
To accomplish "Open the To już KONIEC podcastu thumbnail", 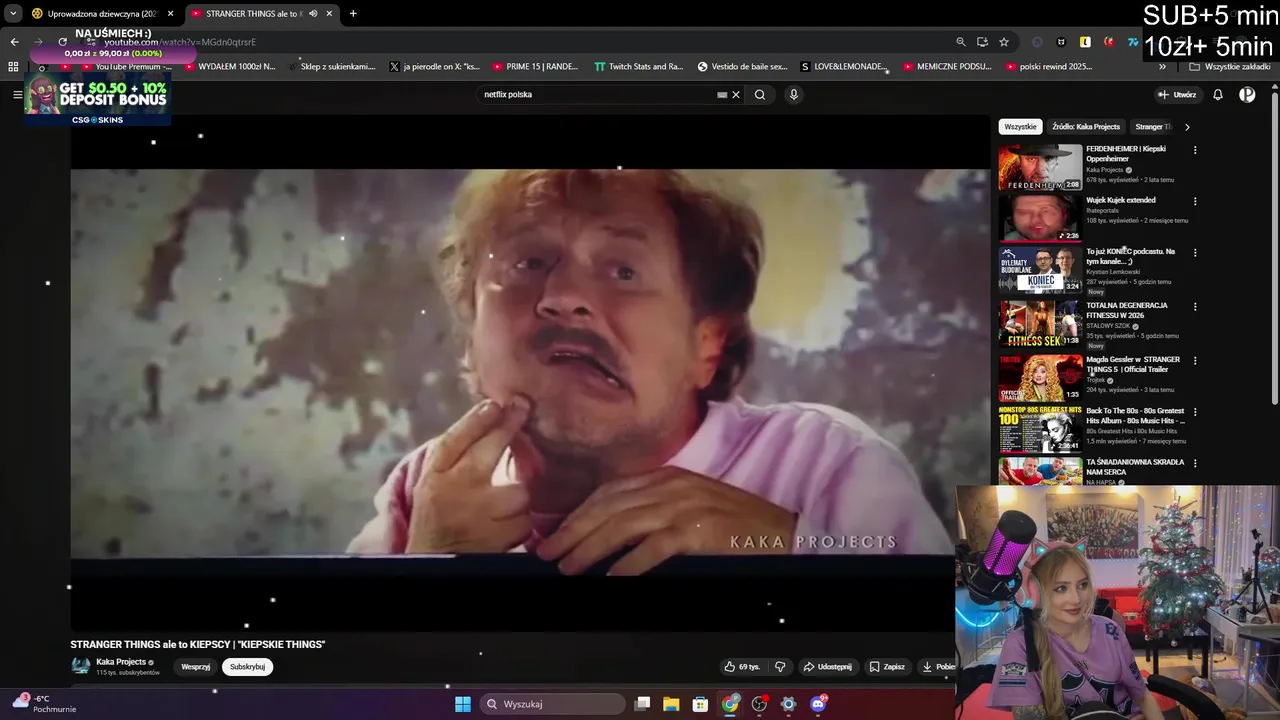I will (1040, 269).
